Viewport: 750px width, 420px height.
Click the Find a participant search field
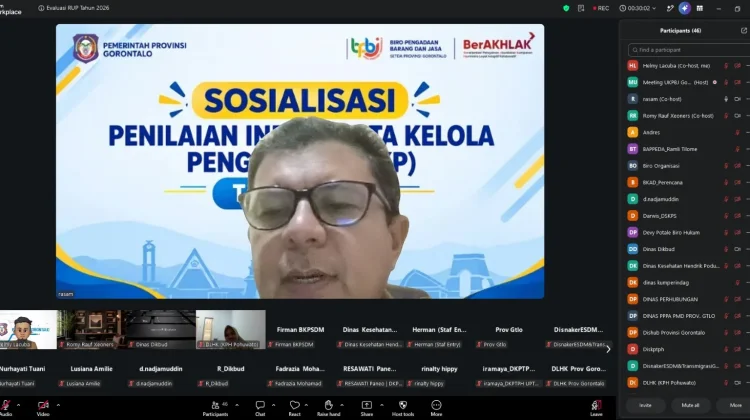pos(689,50)
